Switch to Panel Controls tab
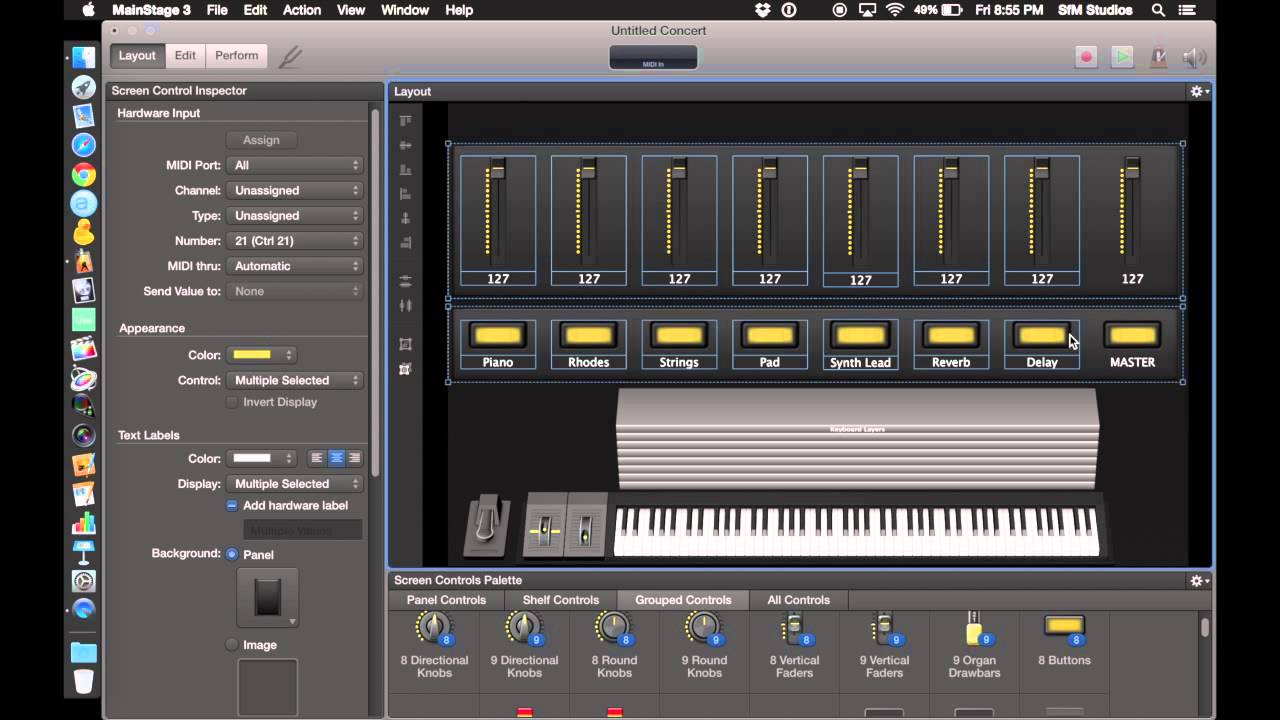 (x=446, y=600)
